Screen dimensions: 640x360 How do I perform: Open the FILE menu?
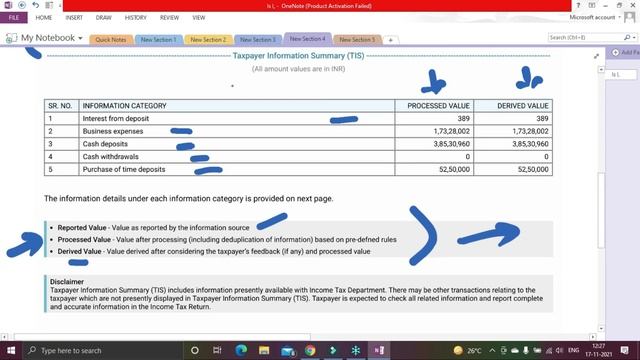pyautogui.click(x=14, y=18)
